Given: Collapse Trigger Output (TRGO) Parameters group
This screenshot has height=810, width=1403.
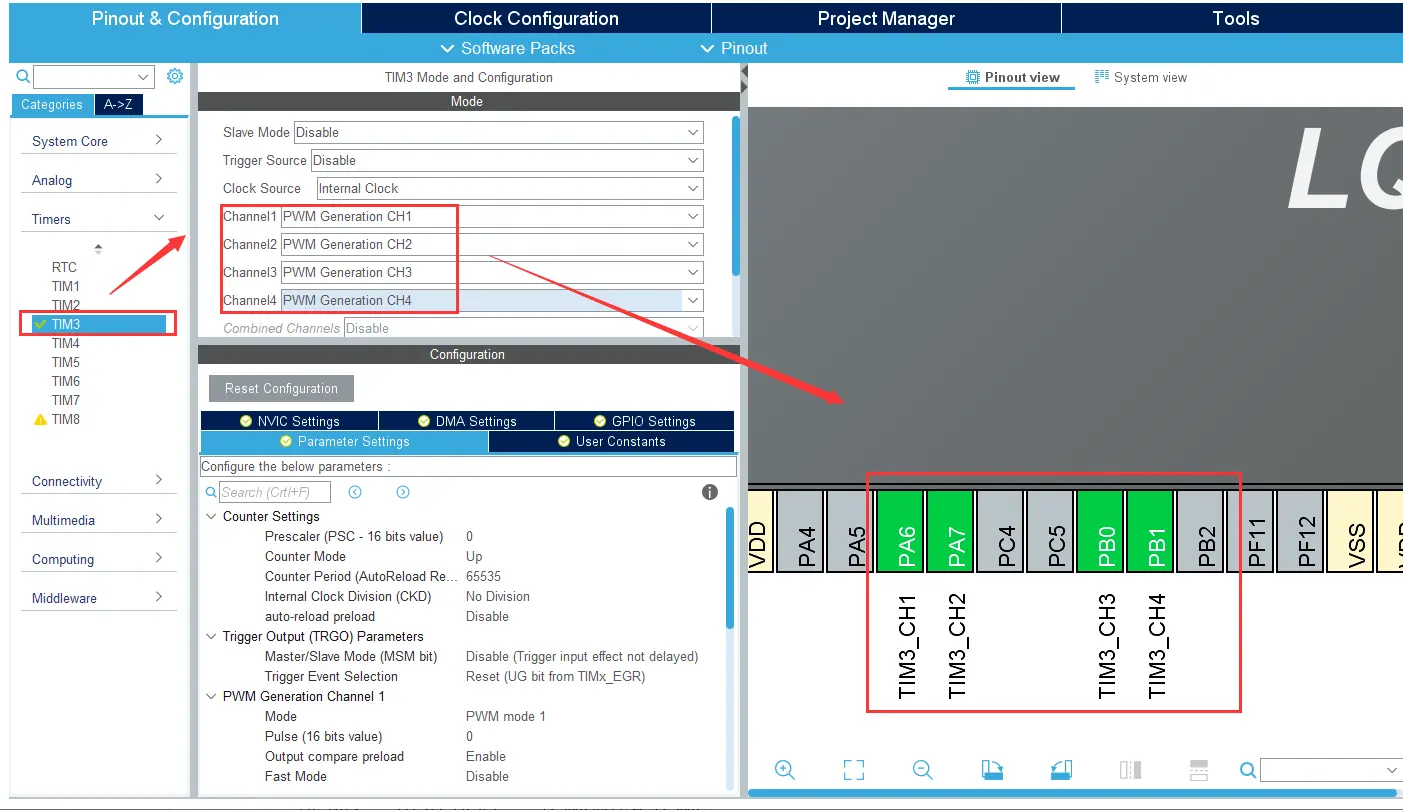Looking at the screenshot, I should tap(211, 636).
